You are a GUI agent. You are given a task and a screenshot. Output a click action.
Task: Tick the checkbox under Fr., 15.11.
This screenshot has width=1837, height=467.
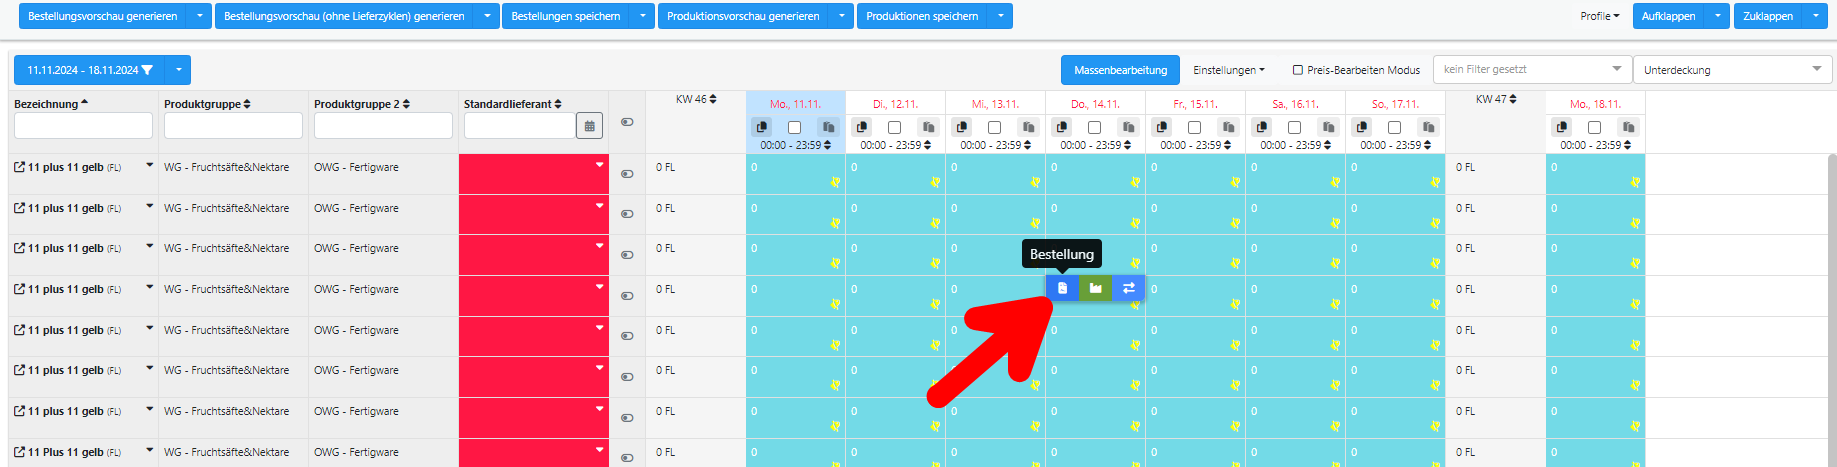point(1194,127)
